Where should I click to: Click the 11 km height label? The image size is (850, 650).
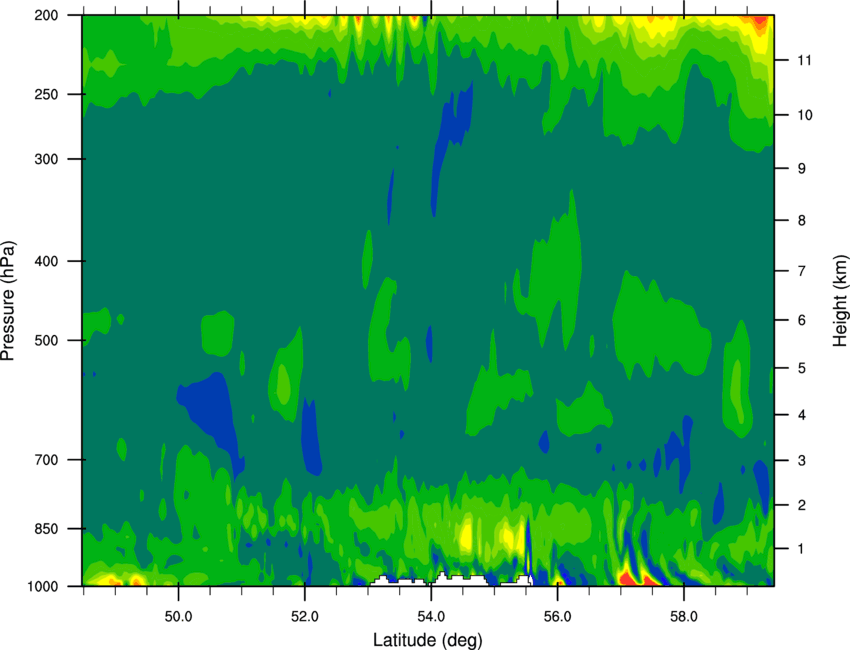tap(805, 60)
